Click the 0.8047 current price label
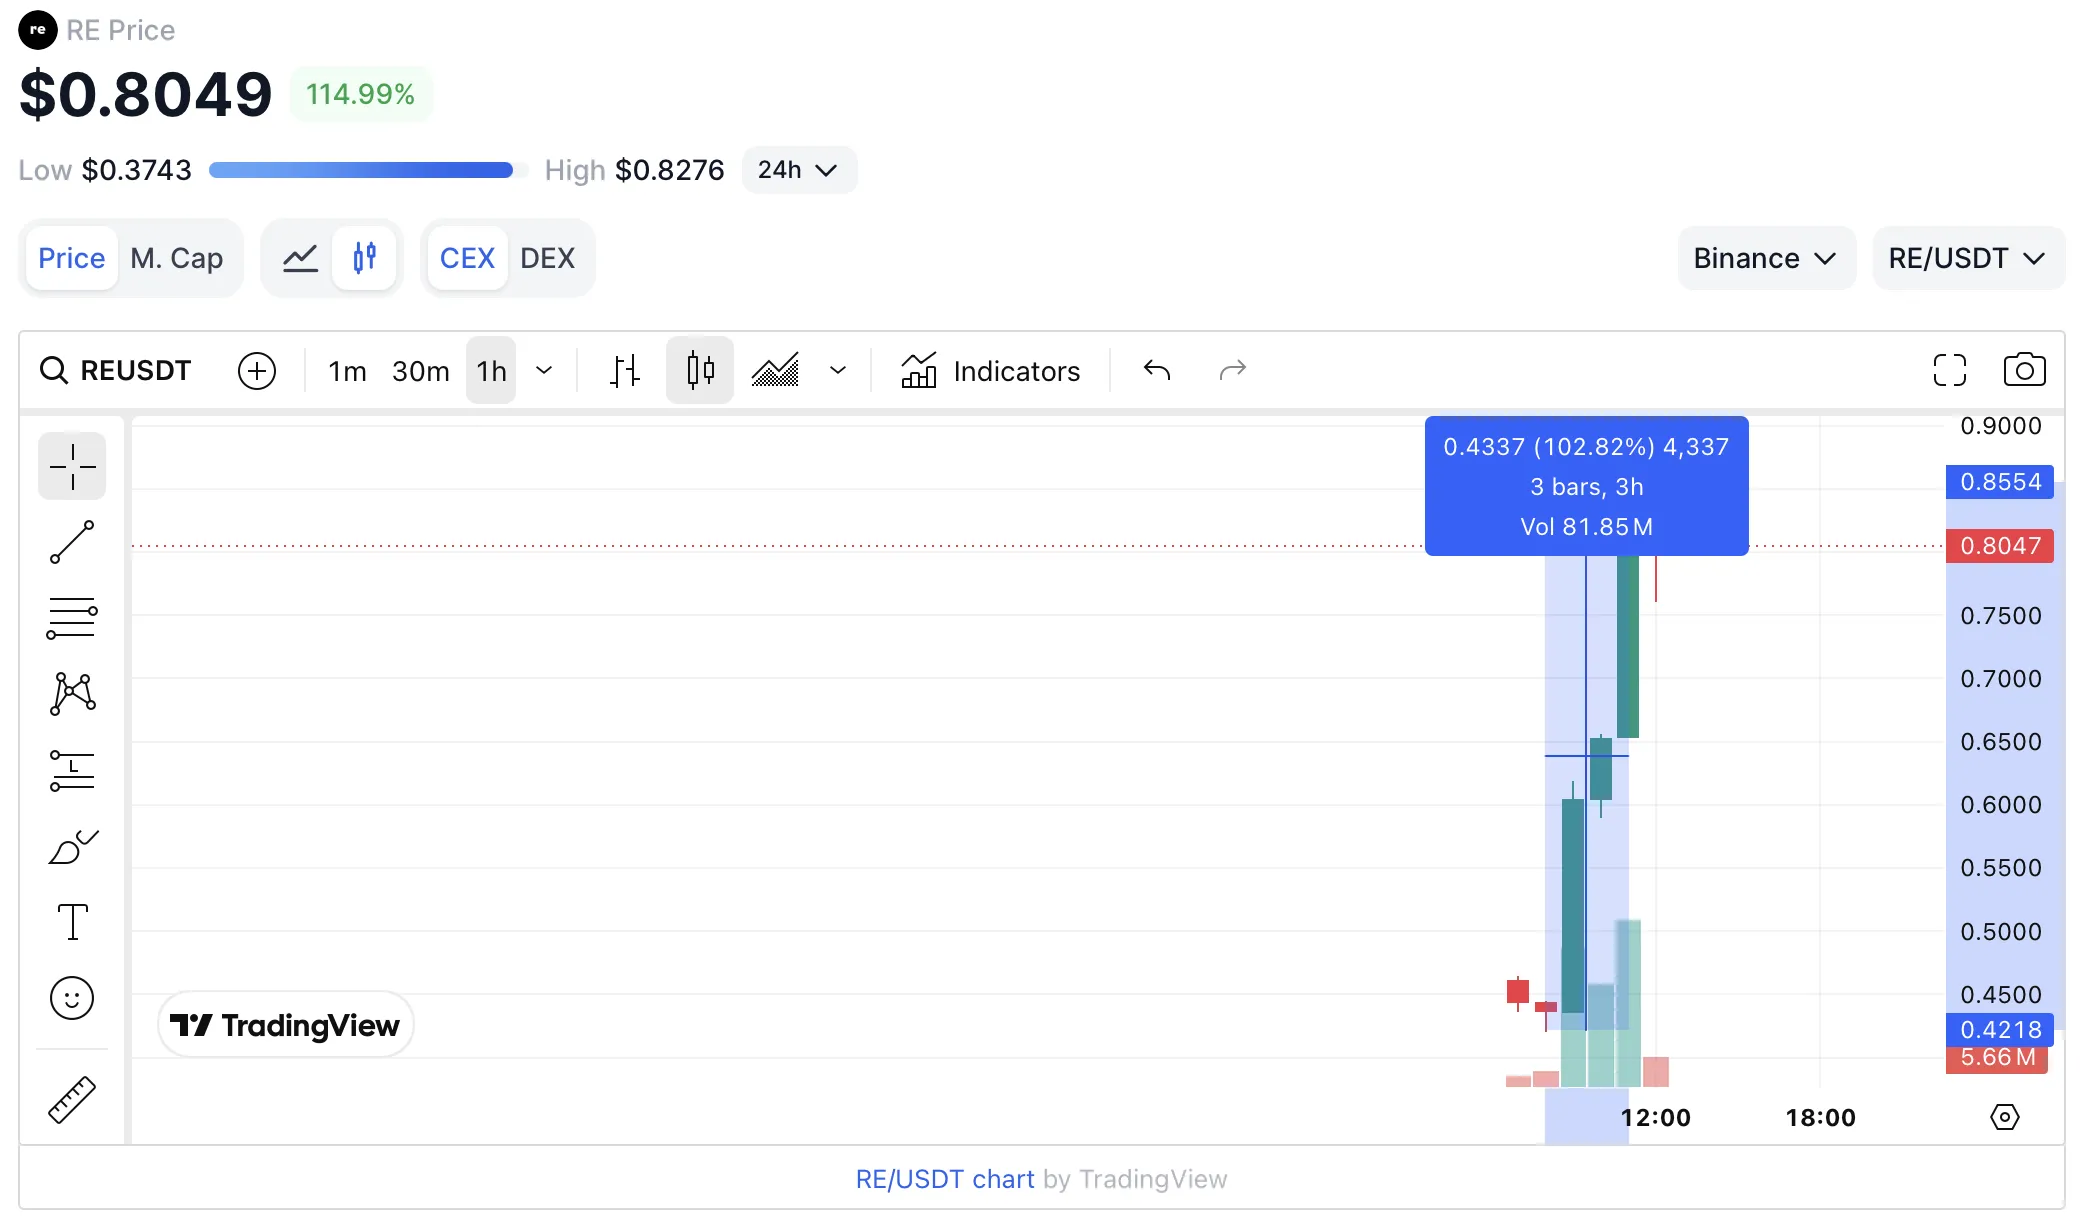The width and height of the screenshot is (2080, 1224). [x=2000, y=546]
